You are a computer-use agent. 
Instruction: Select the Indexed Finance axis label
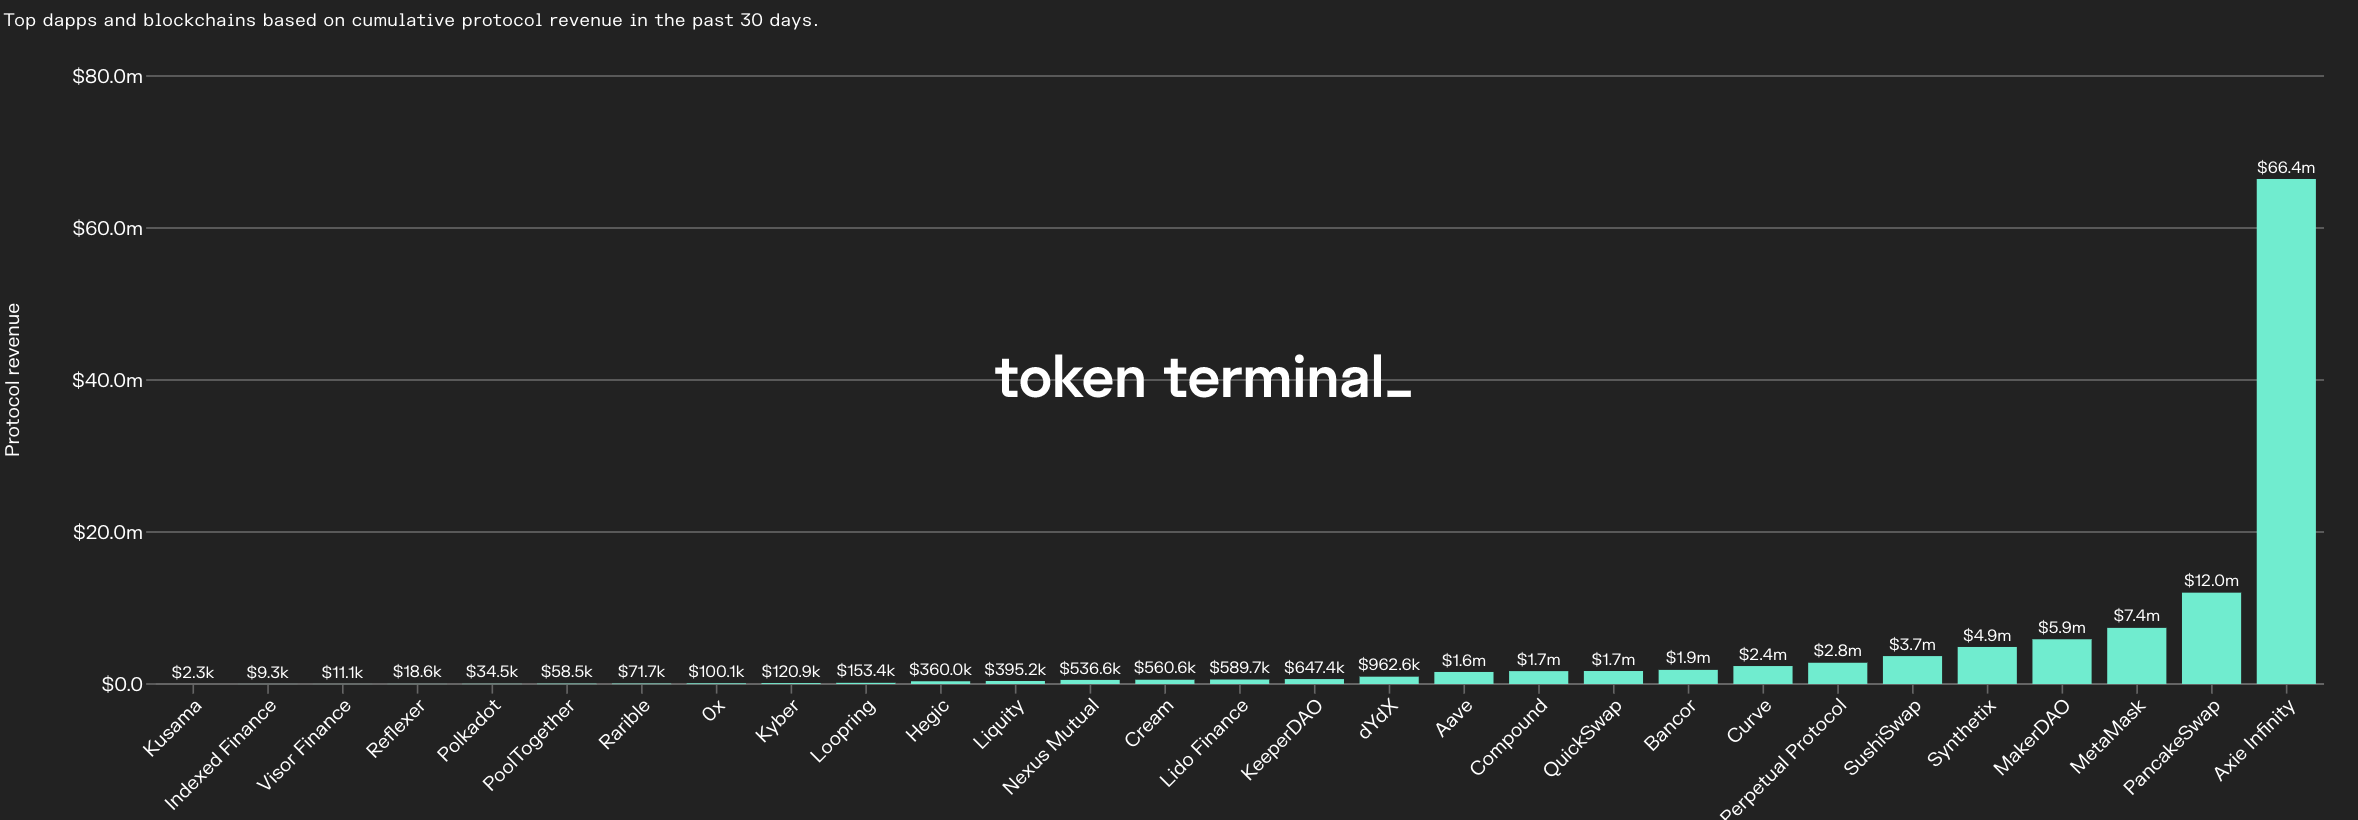[x=220, y=755]
